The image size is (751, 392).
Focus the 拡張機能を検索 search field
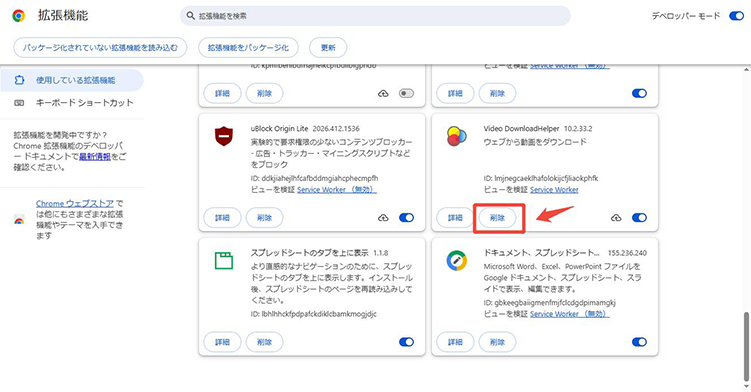[x=375, y=16]
